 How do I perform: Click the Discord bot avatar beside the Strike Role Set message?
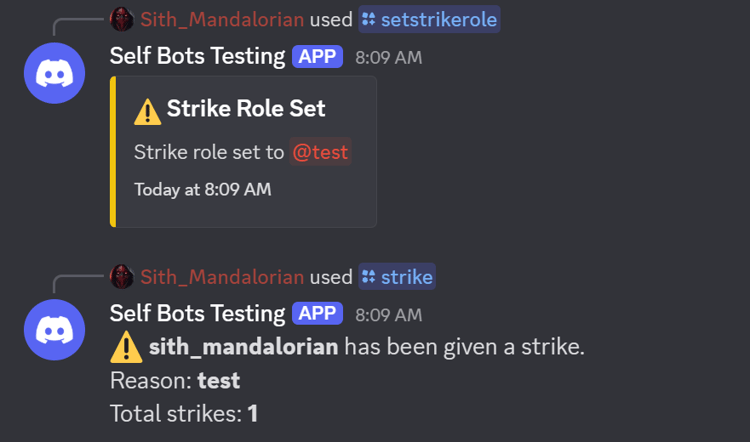pyautogui.click(x=55, y=72)
